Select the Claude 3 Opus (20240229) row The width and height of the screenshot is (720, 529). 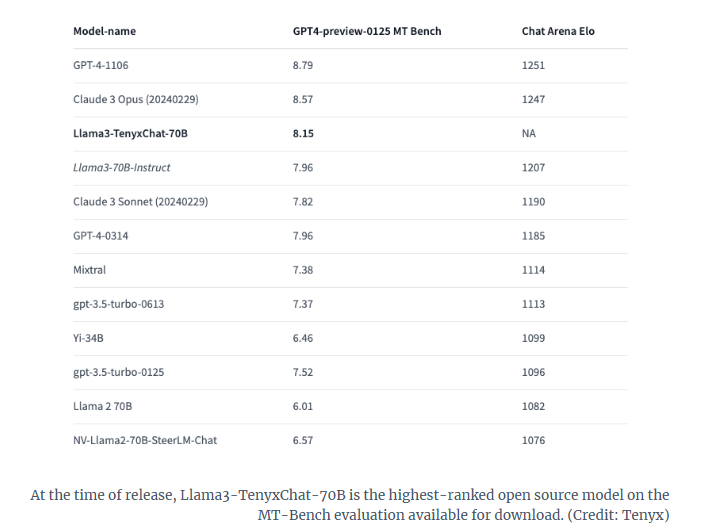point(350,100)
